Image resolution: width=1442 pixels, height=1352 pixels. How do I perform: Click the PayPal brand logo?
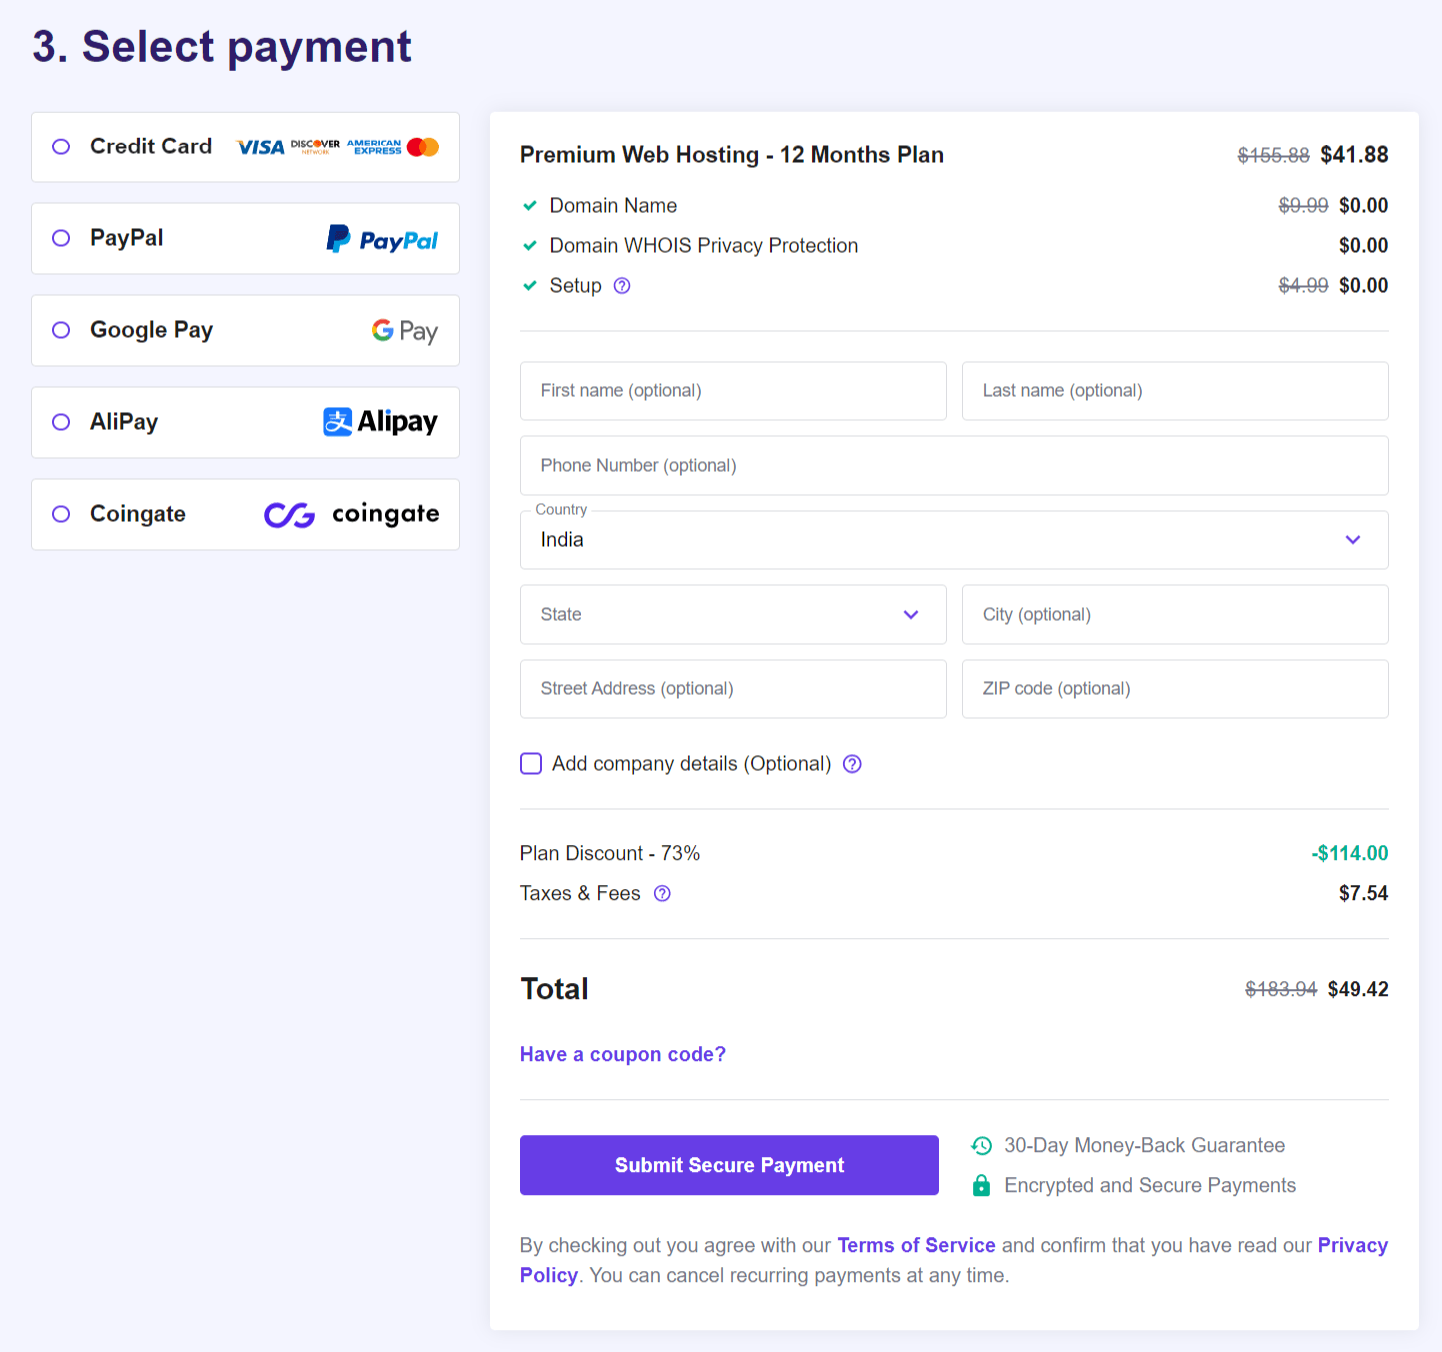382,239
